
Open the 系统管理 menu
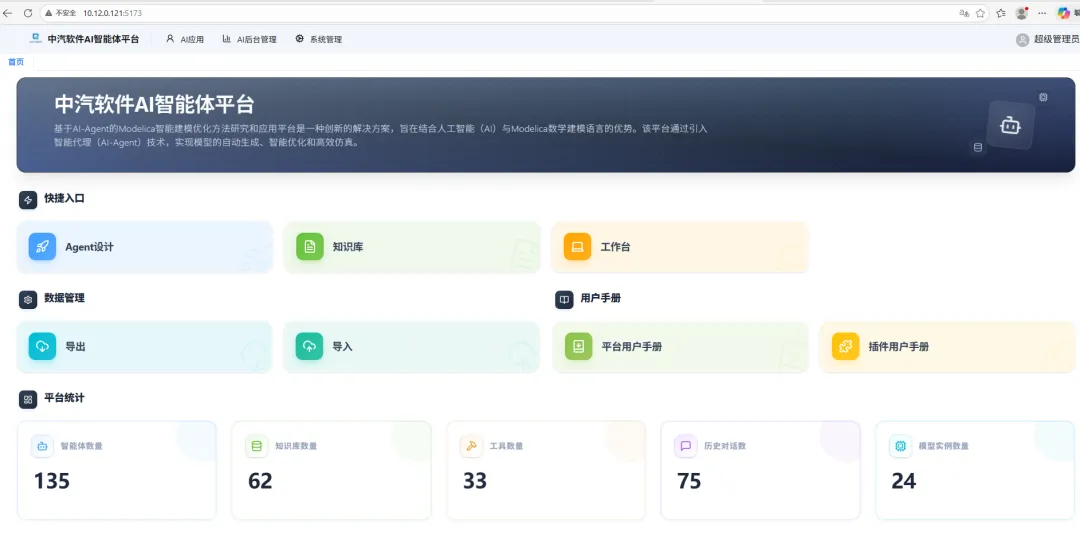[x=318, y=39]
